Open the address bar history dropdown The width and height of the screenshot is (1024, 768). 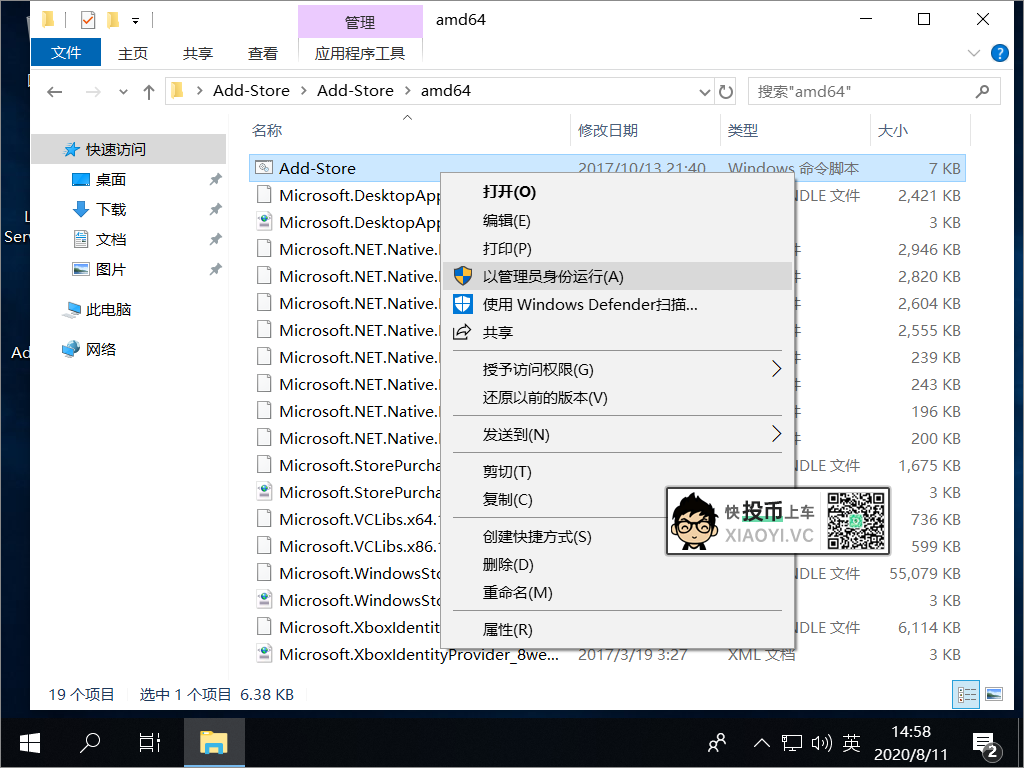tap(704, 91)
